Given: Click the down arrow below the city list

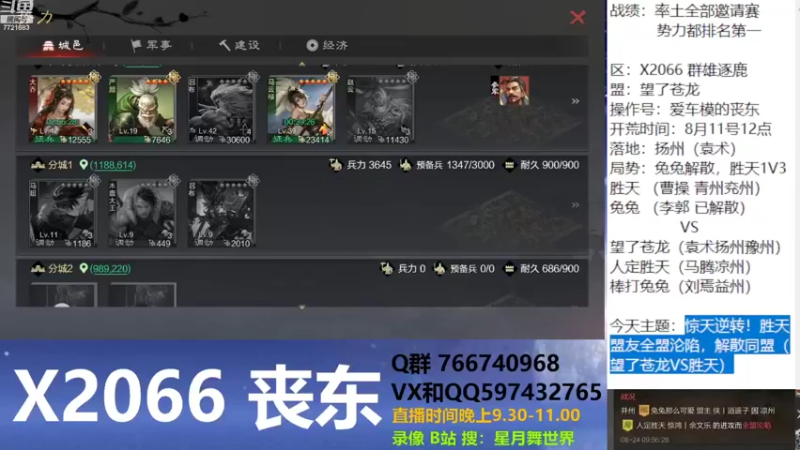Looking at the screenshot, I should click(302, 307).
